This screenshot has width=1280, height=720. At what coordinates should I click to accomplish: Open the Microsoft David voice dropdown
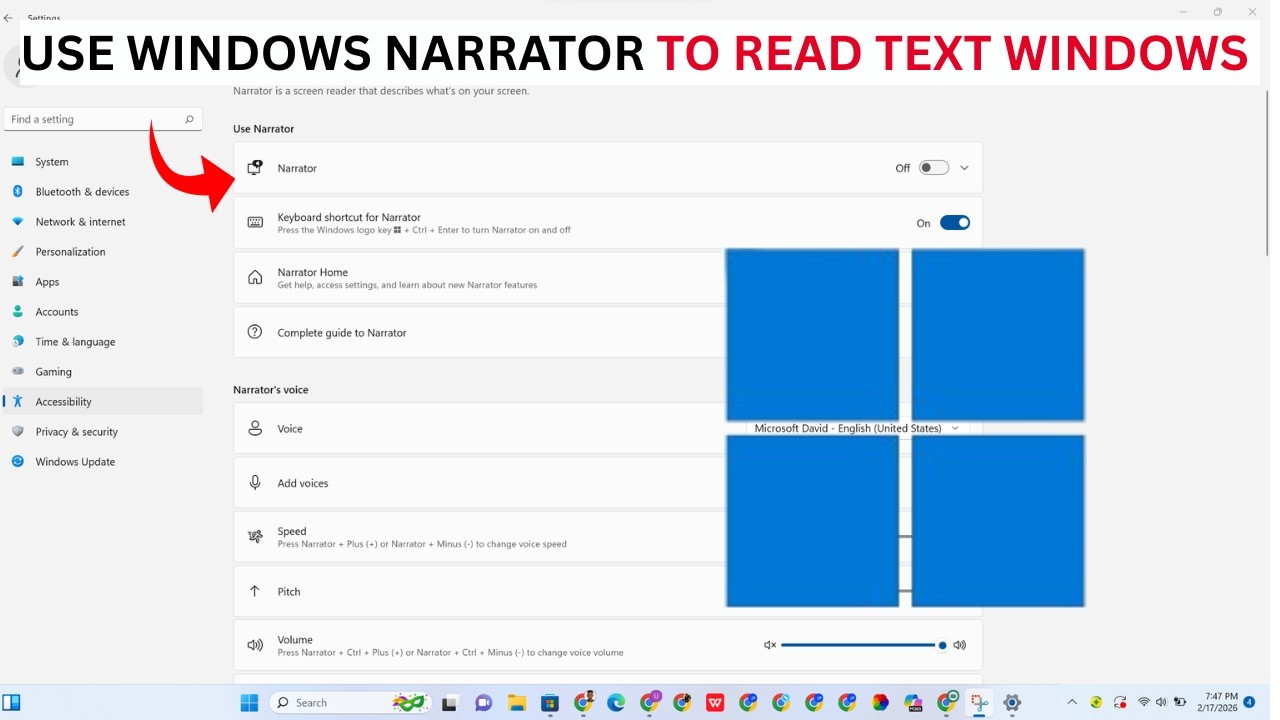click(x=857, y=428)
